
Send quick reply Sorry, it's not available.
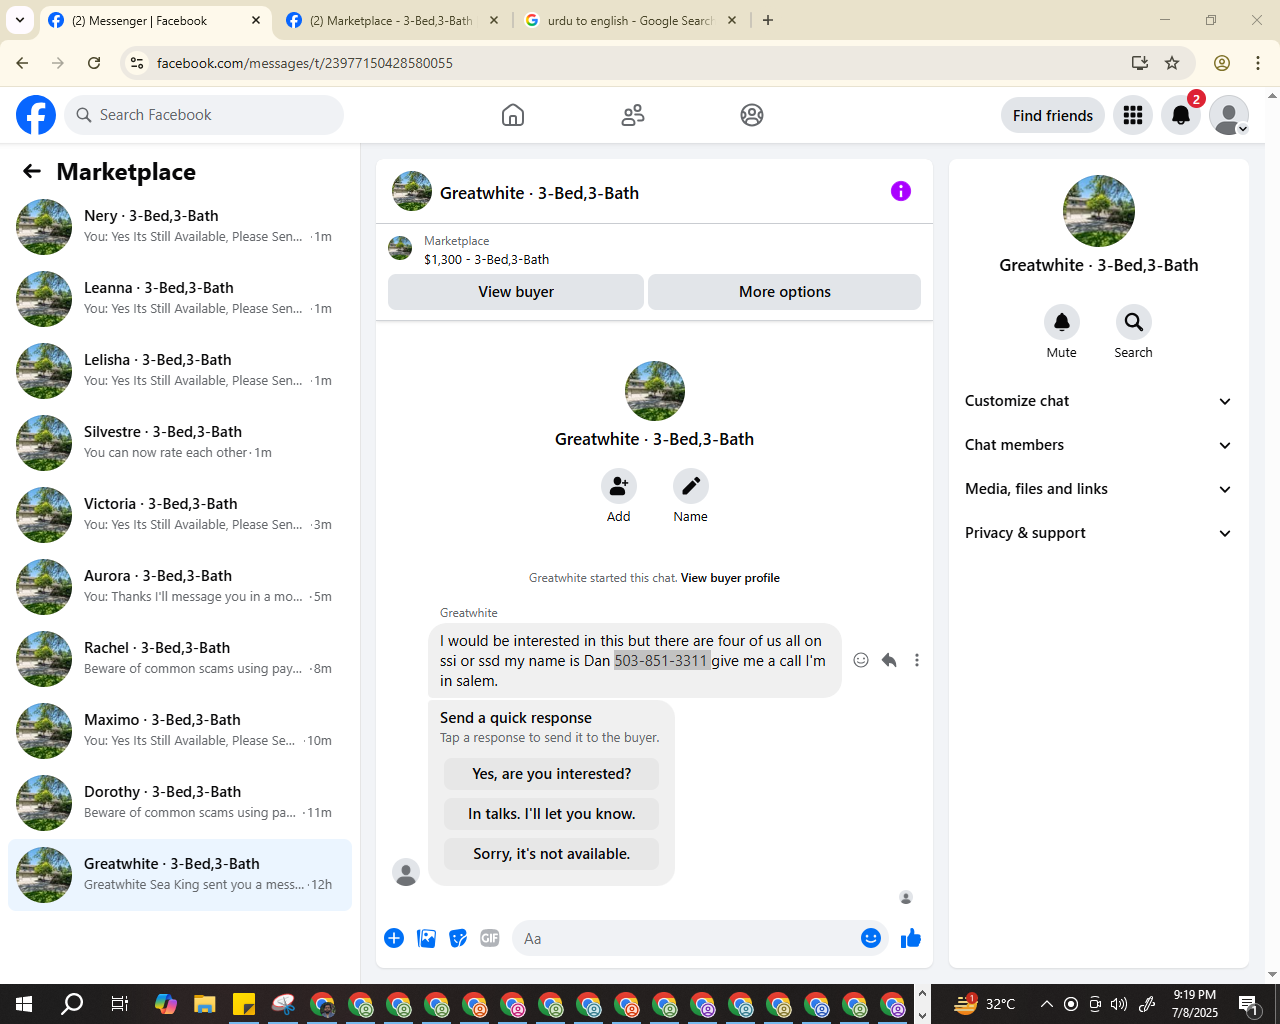[552, 854]
